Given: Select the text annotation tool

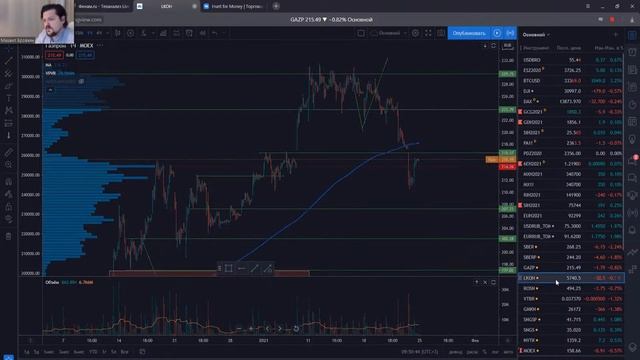Looking at the screenshot, I should [9, 98].
